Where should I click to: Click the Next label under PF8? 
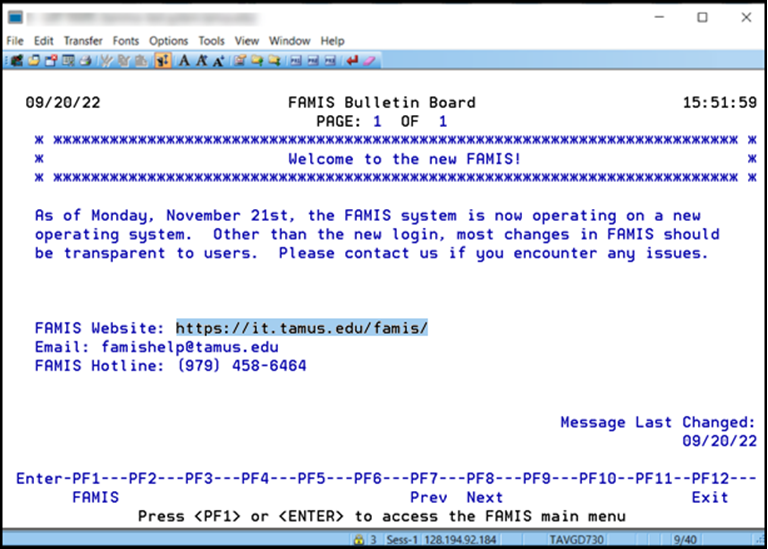(485, 497)
